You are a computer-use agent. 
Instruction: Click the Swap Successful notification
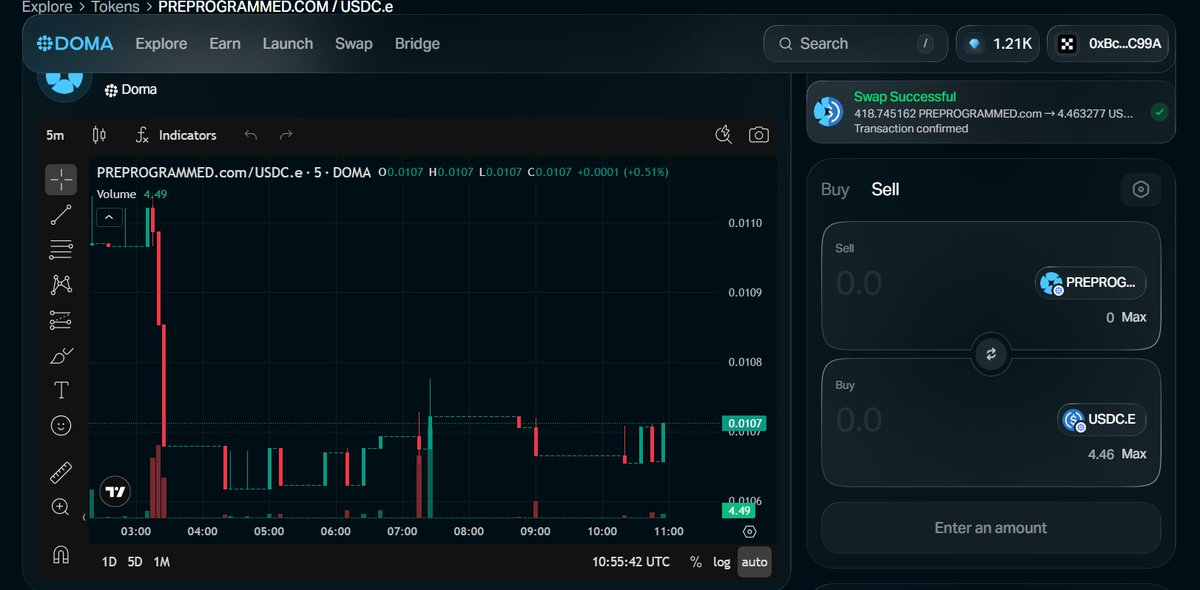[x=991, y=113]
